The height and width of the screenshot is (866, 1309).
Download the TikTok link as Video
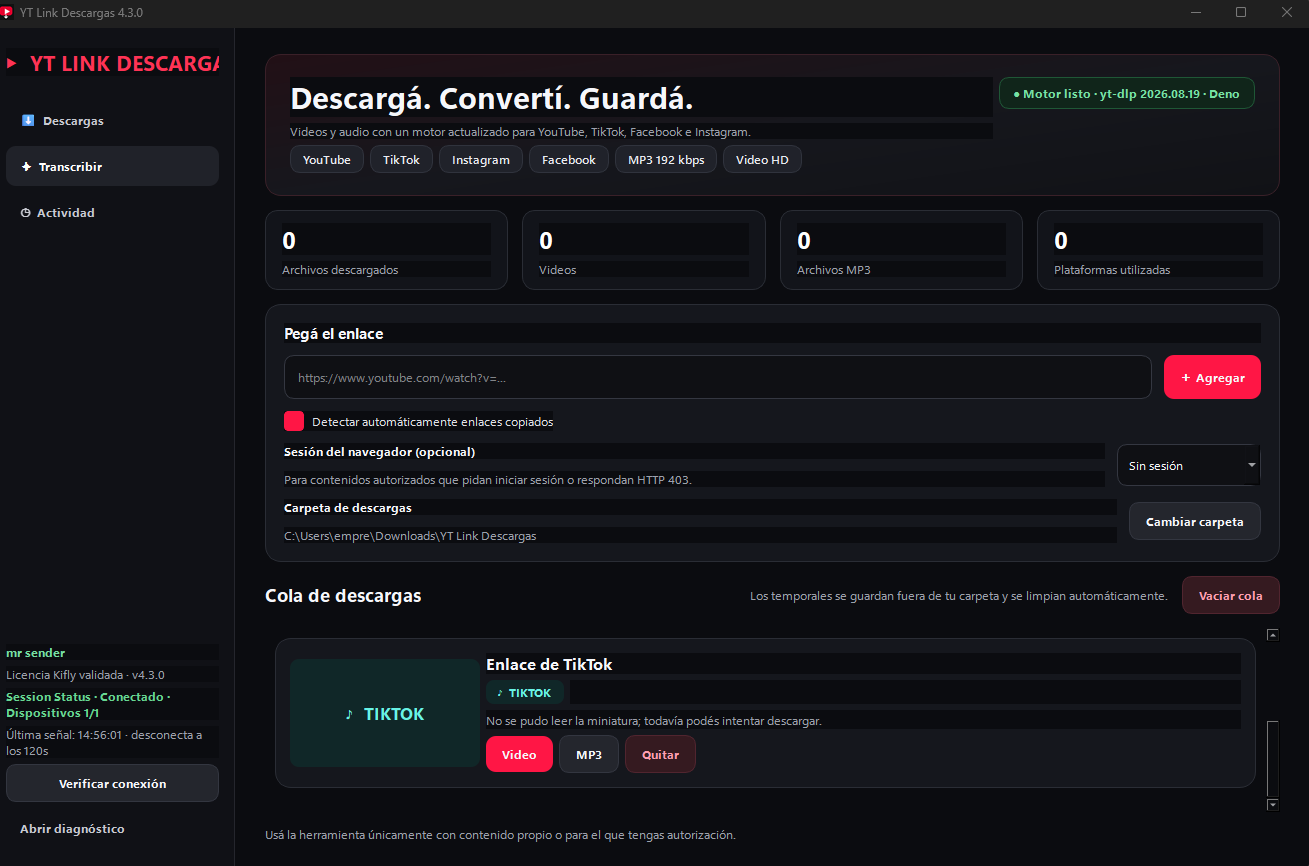pyautogui.click(x=519, y=755)
